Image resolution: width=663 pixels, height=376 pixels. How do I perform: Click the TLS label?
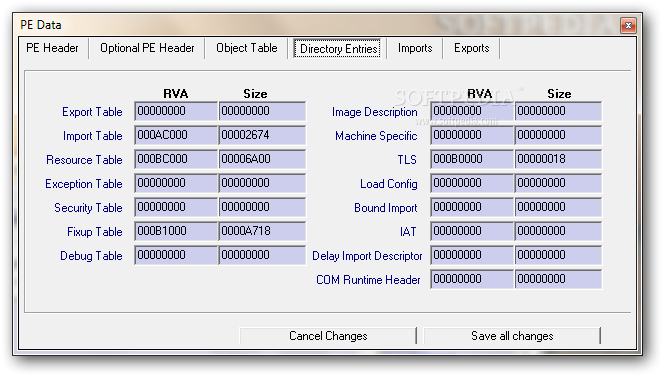[x=407, y=160]
